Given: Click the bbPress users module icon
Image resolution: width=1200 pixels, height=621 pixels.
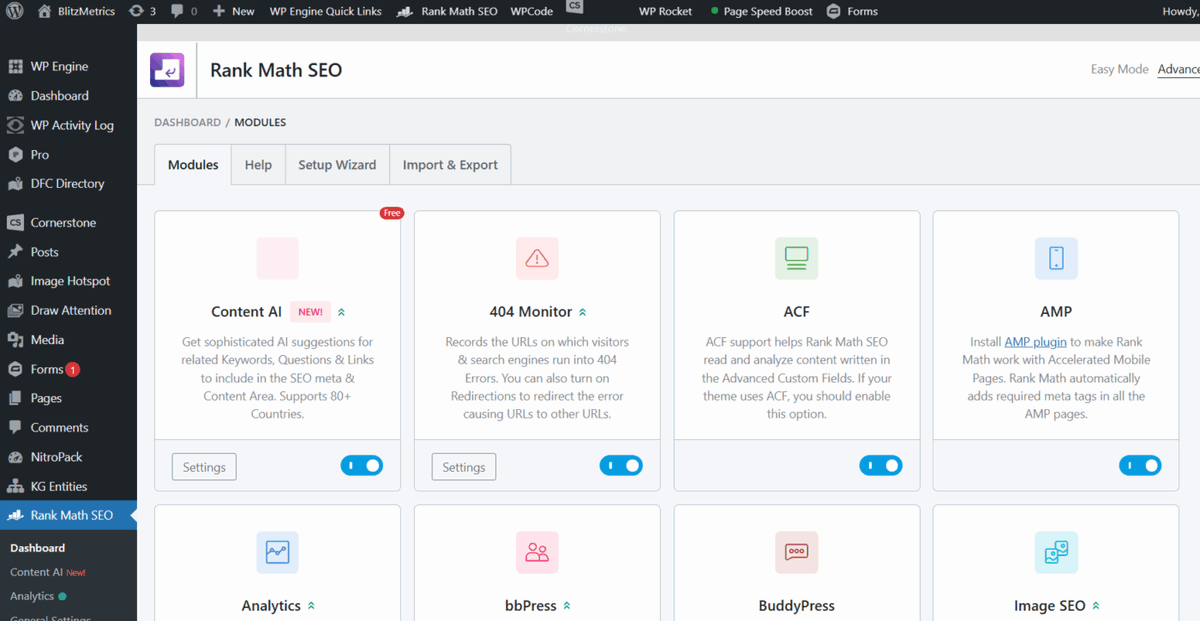Looking at the screenshot, I should (x=537, y=552).
